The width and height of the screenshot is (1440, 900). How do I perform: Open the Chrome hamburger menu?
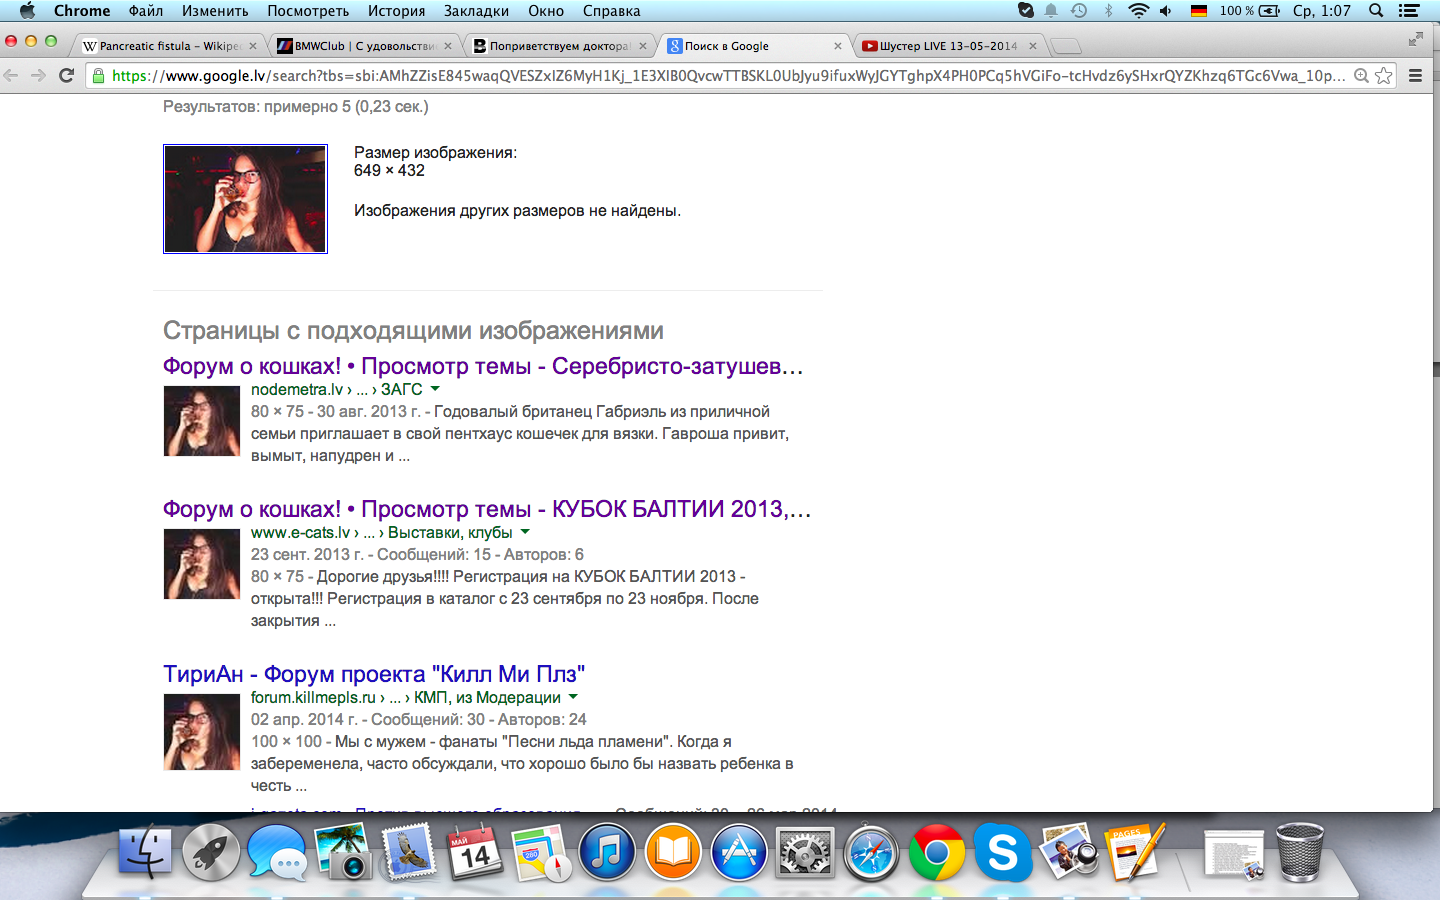tap(1415, 75)
